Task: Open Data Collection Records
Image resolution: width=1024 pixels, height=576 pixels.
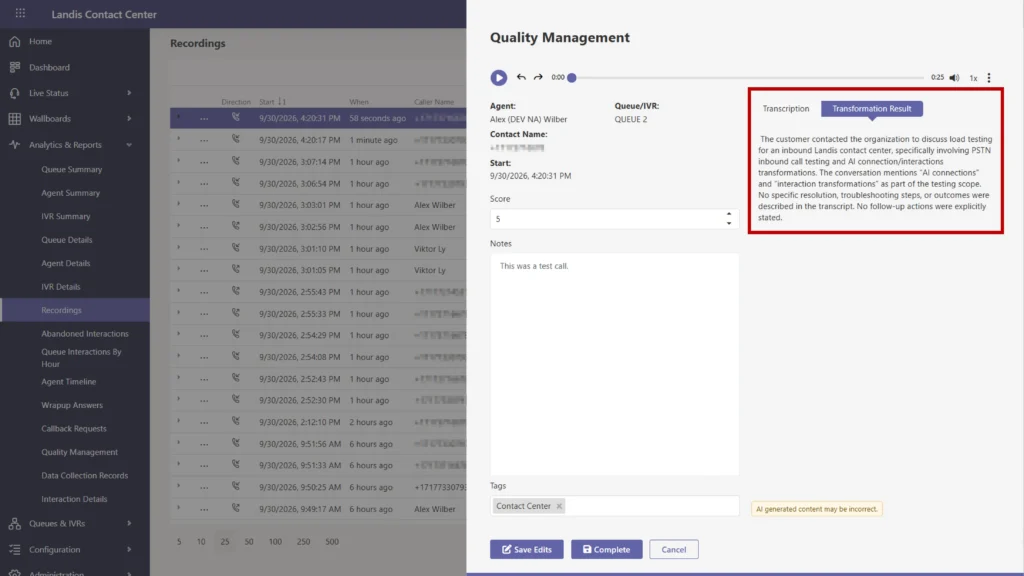Action: click(x=84, y=475)
